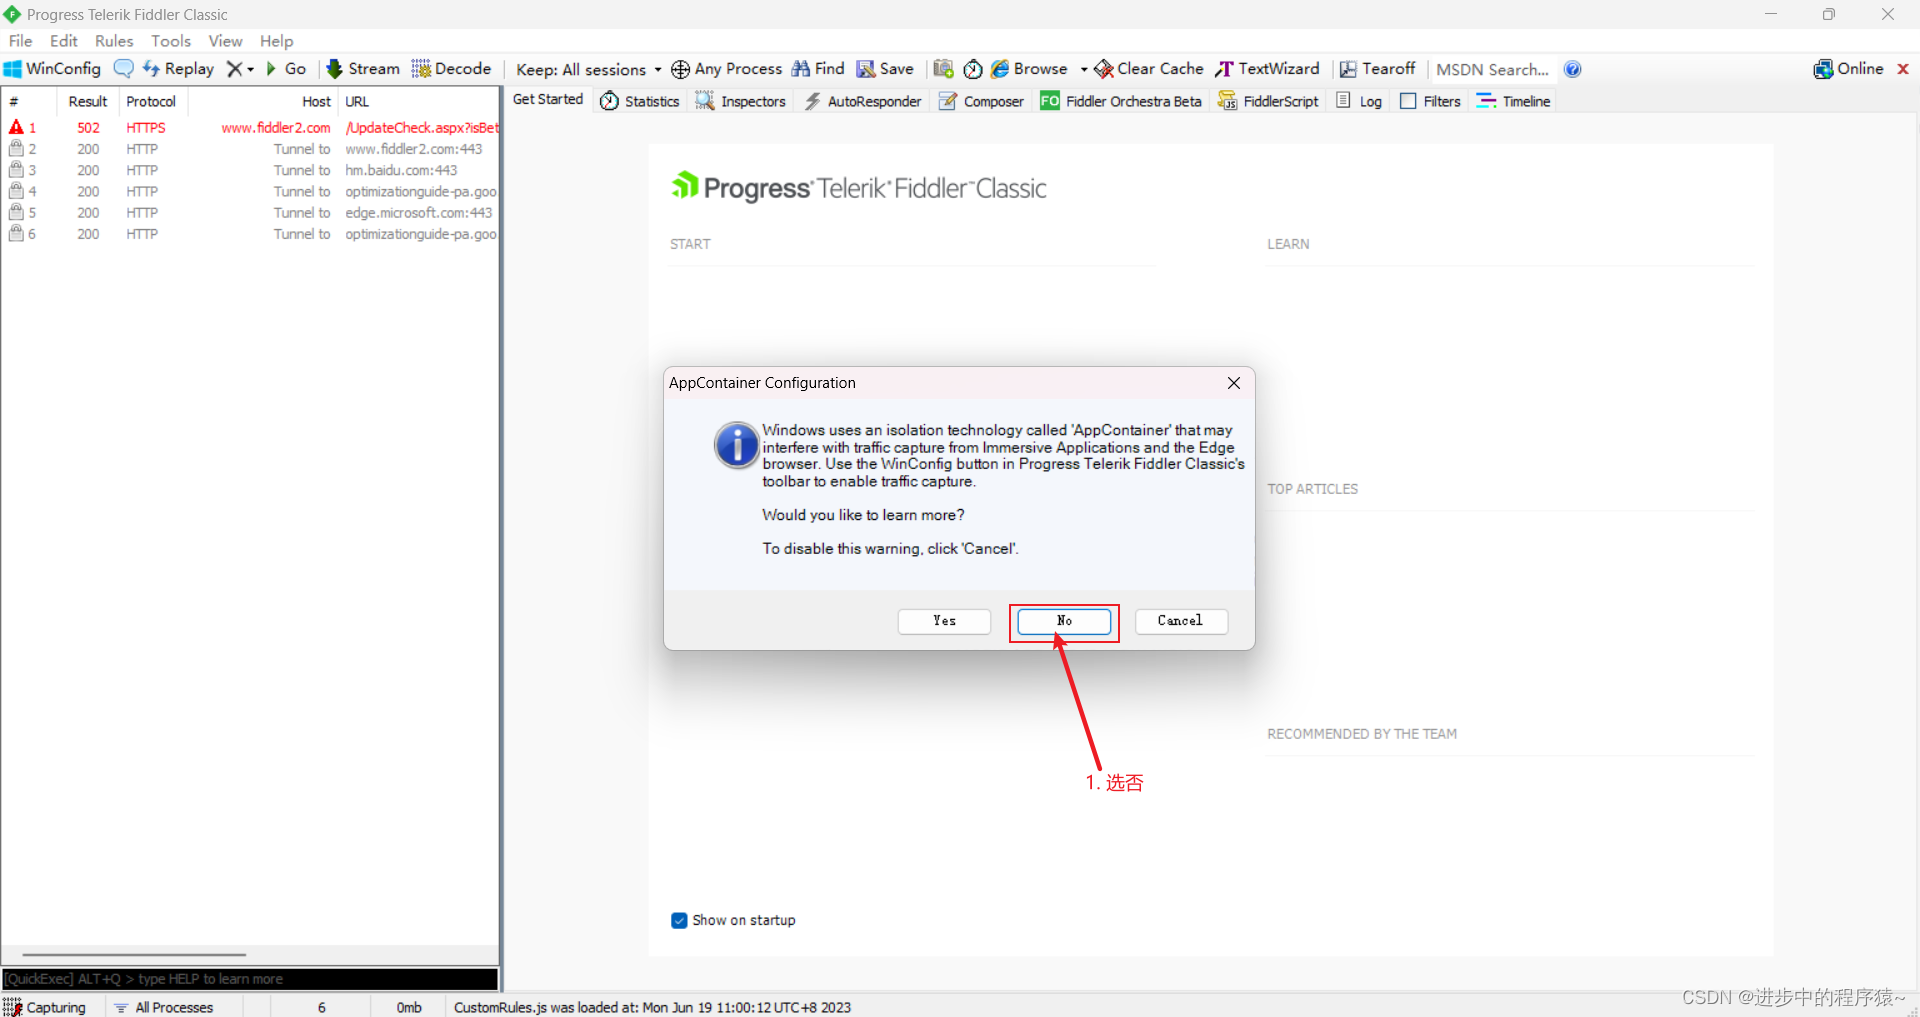Open Find sessions
Viewport: 1920px width, 1017px height.
point(818,69)
